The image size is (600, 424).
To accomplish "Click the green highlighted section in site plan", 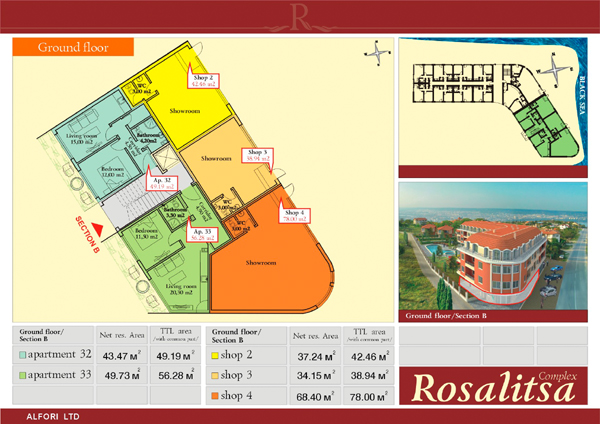I will (x=546, y=127).
